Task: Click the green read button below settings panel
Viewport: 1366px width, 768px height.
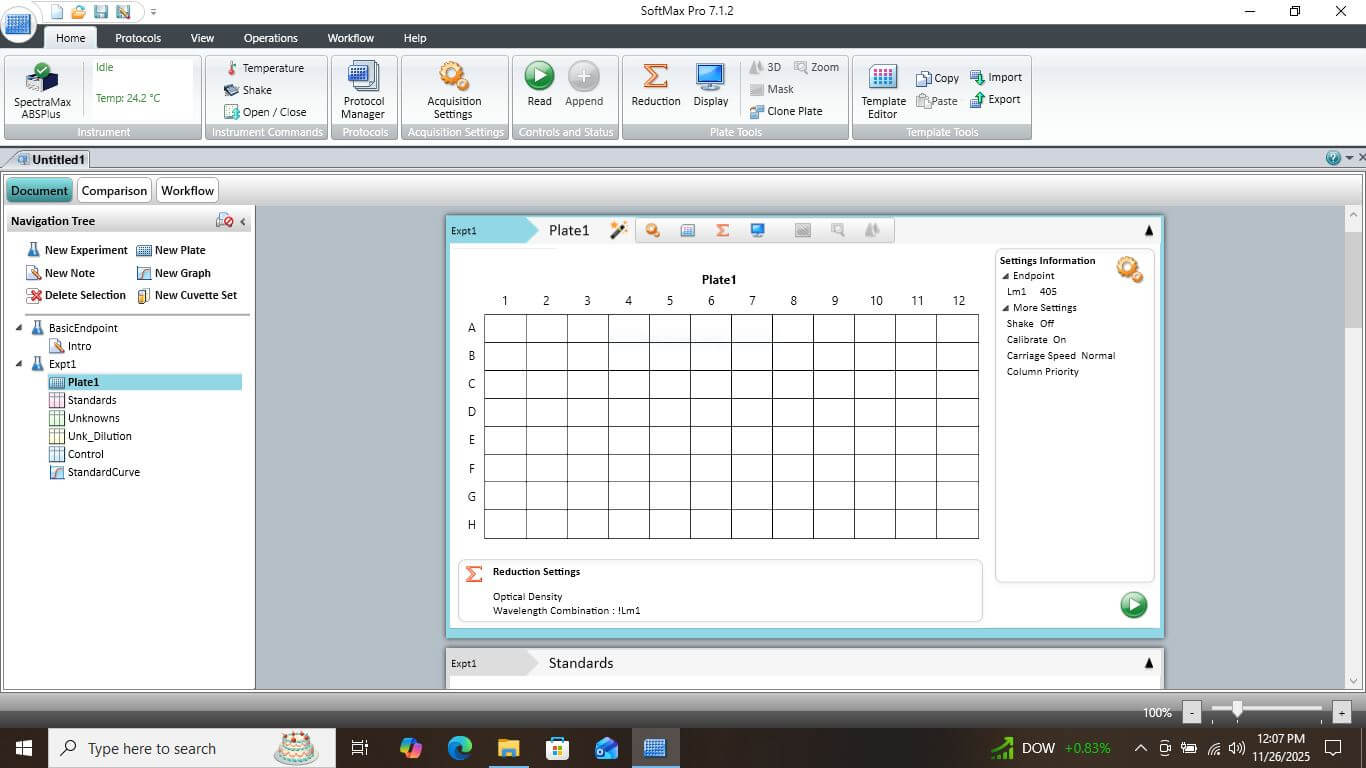Action: [1133, 604]
